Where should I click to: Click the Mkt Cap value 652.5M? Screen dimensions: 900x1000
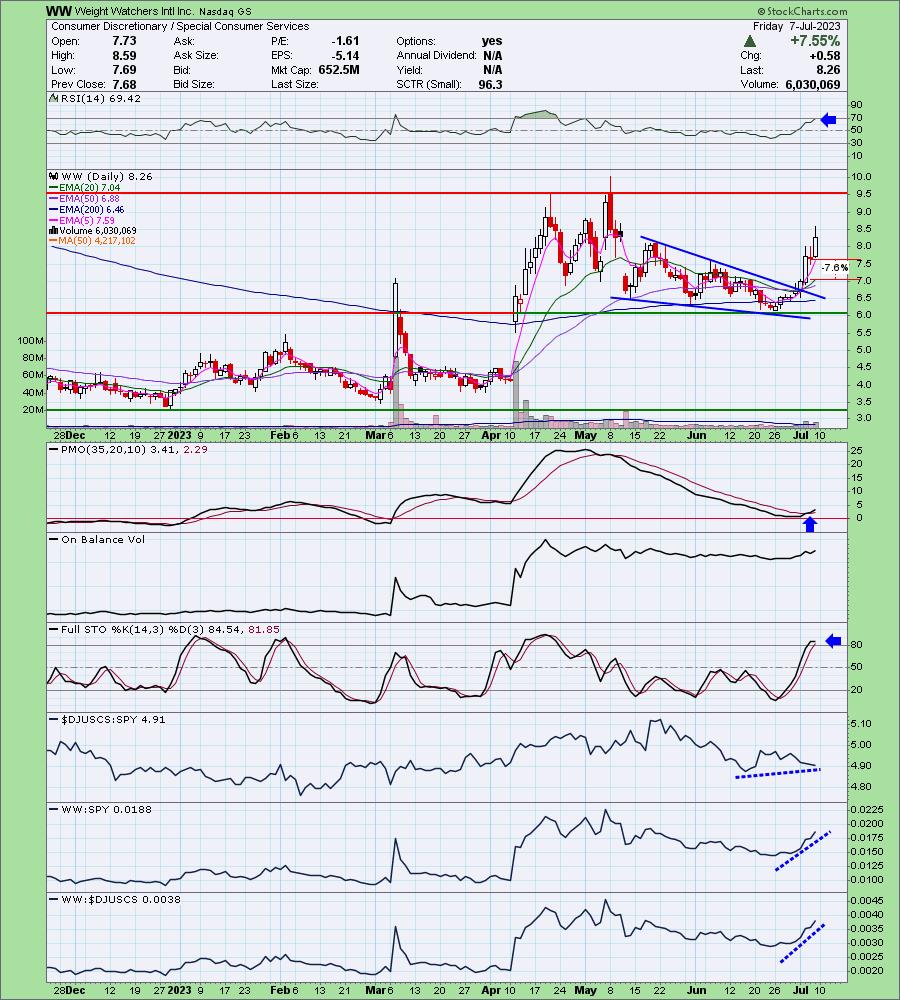tap(339, 70)
